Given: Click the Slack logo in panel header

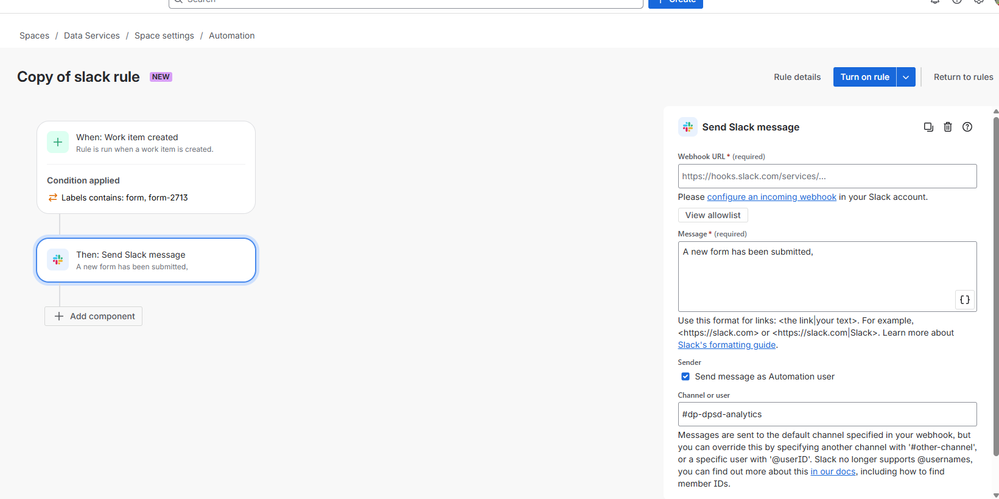Looking at the screenshot, I should [x=687, y=127].
